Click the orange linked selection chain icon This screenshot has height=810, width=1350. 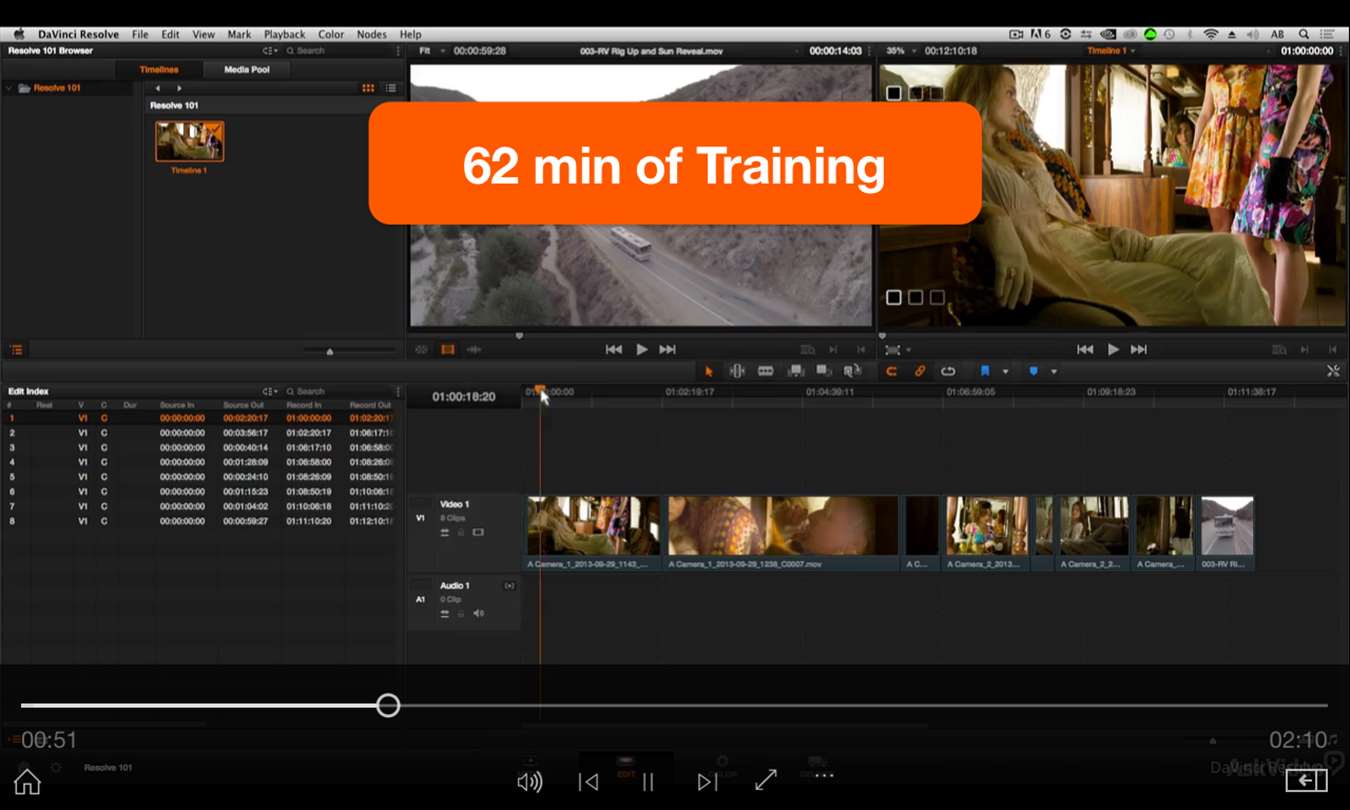[920, 371]
